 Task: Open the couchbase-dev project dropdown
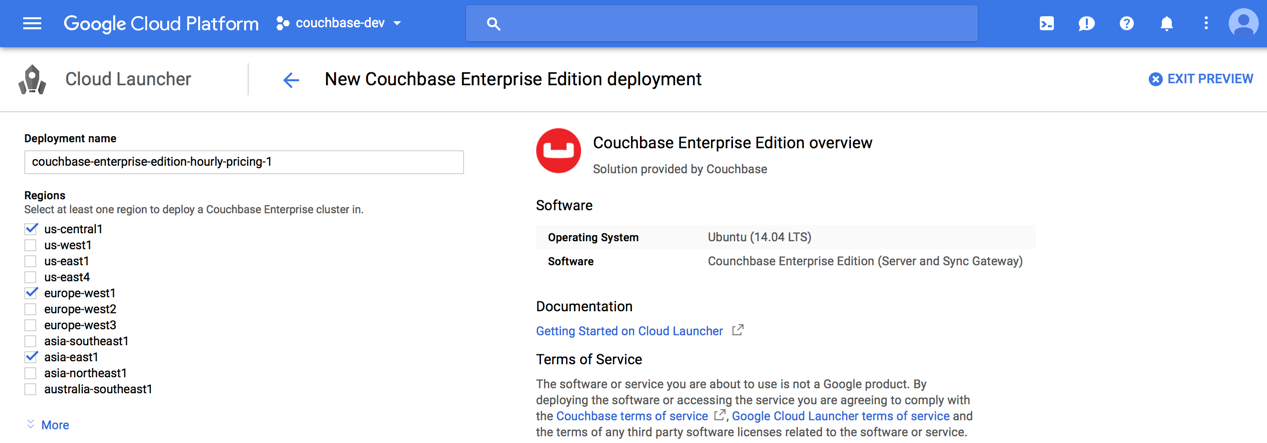click(x=339, y=23)
